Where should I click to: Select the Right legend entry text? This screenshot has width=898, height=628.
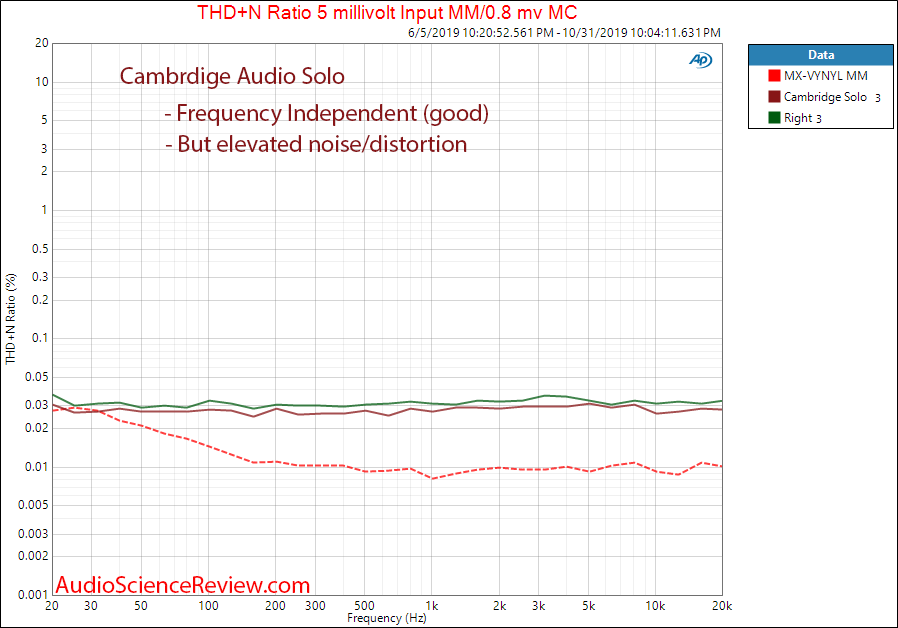click(x=798, y=119)
